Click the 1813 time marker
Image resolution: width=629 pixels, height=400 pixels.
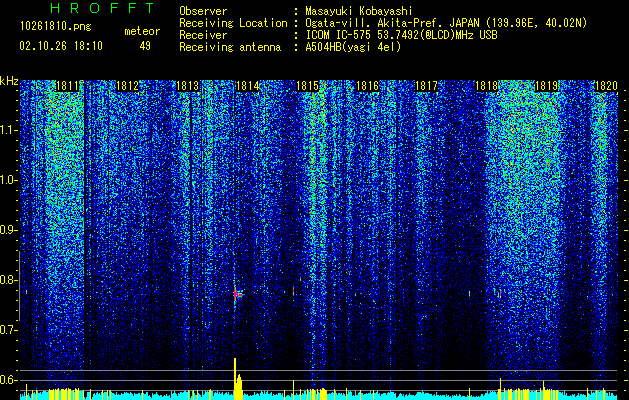pos(187,86)
